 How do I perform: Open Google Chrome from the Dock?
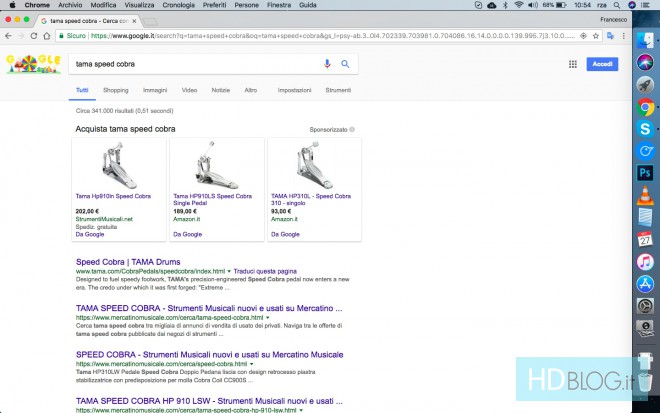coord(645,107)
